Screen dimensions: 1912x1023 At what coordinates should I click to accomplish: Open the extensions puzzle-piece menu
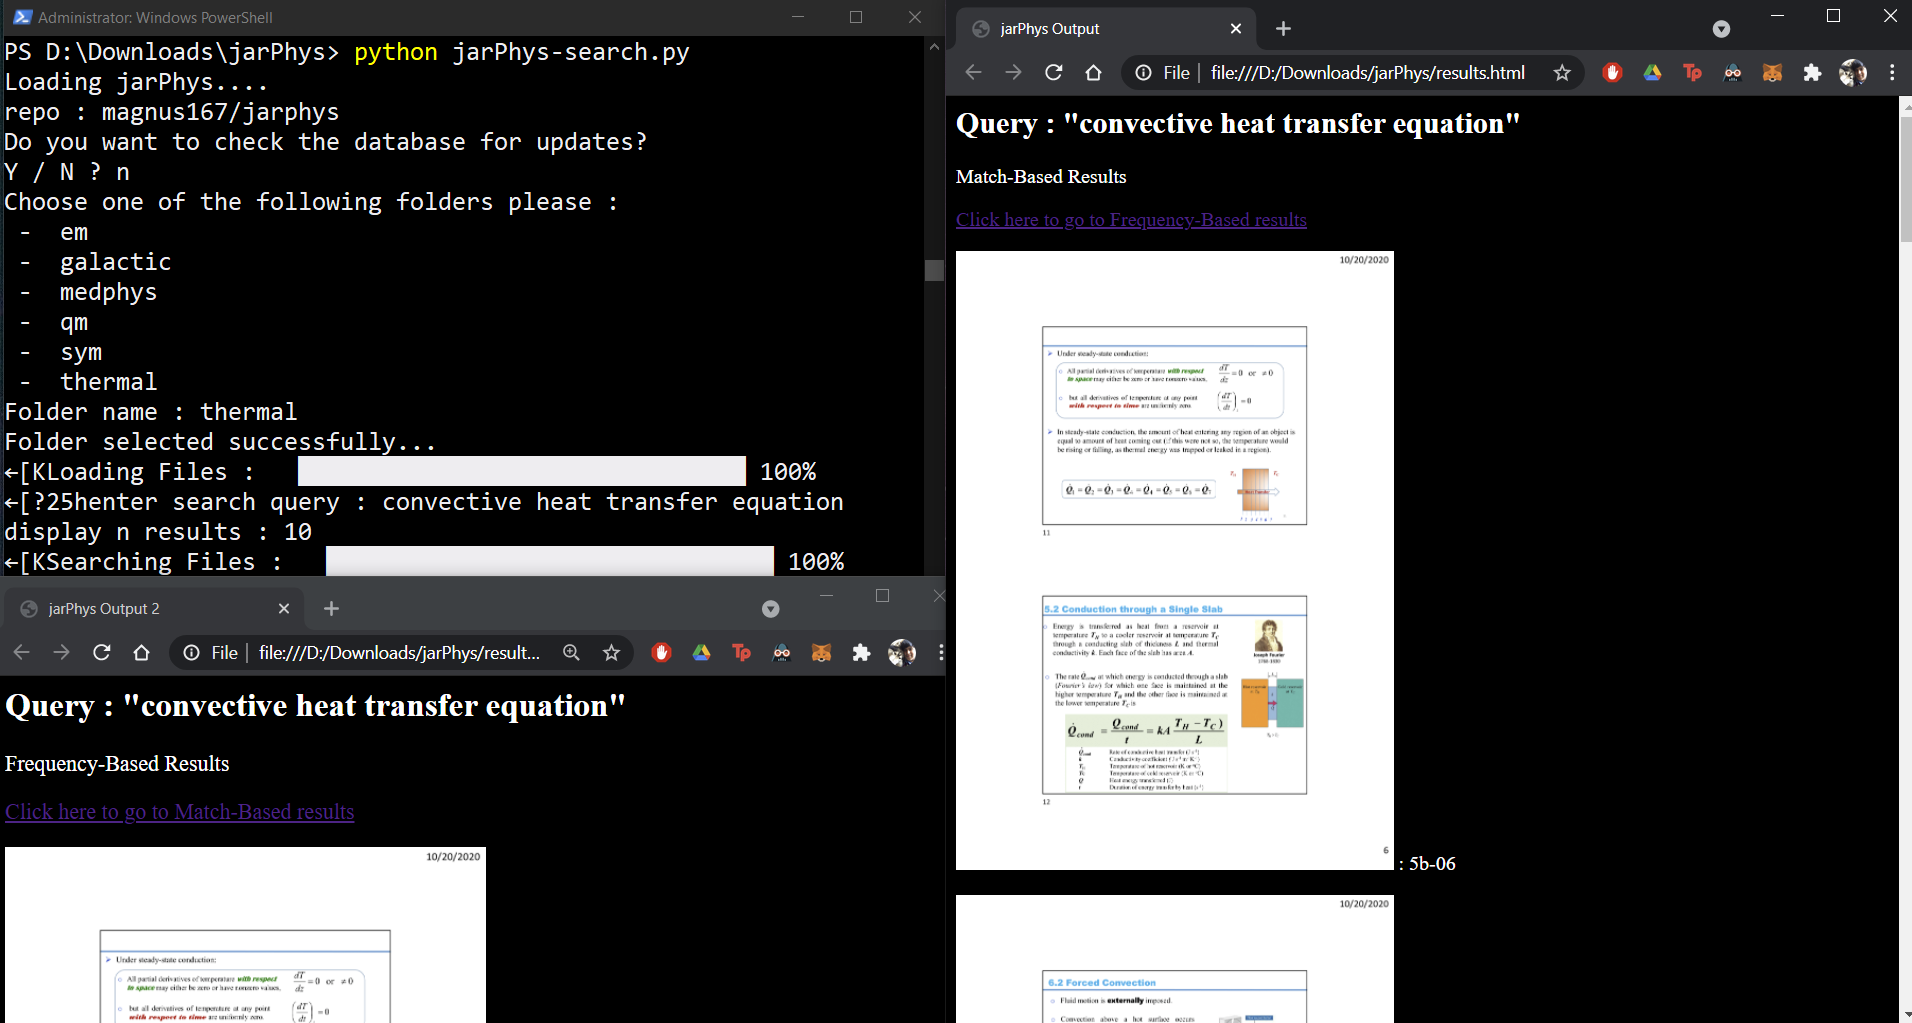point(1813,72)
